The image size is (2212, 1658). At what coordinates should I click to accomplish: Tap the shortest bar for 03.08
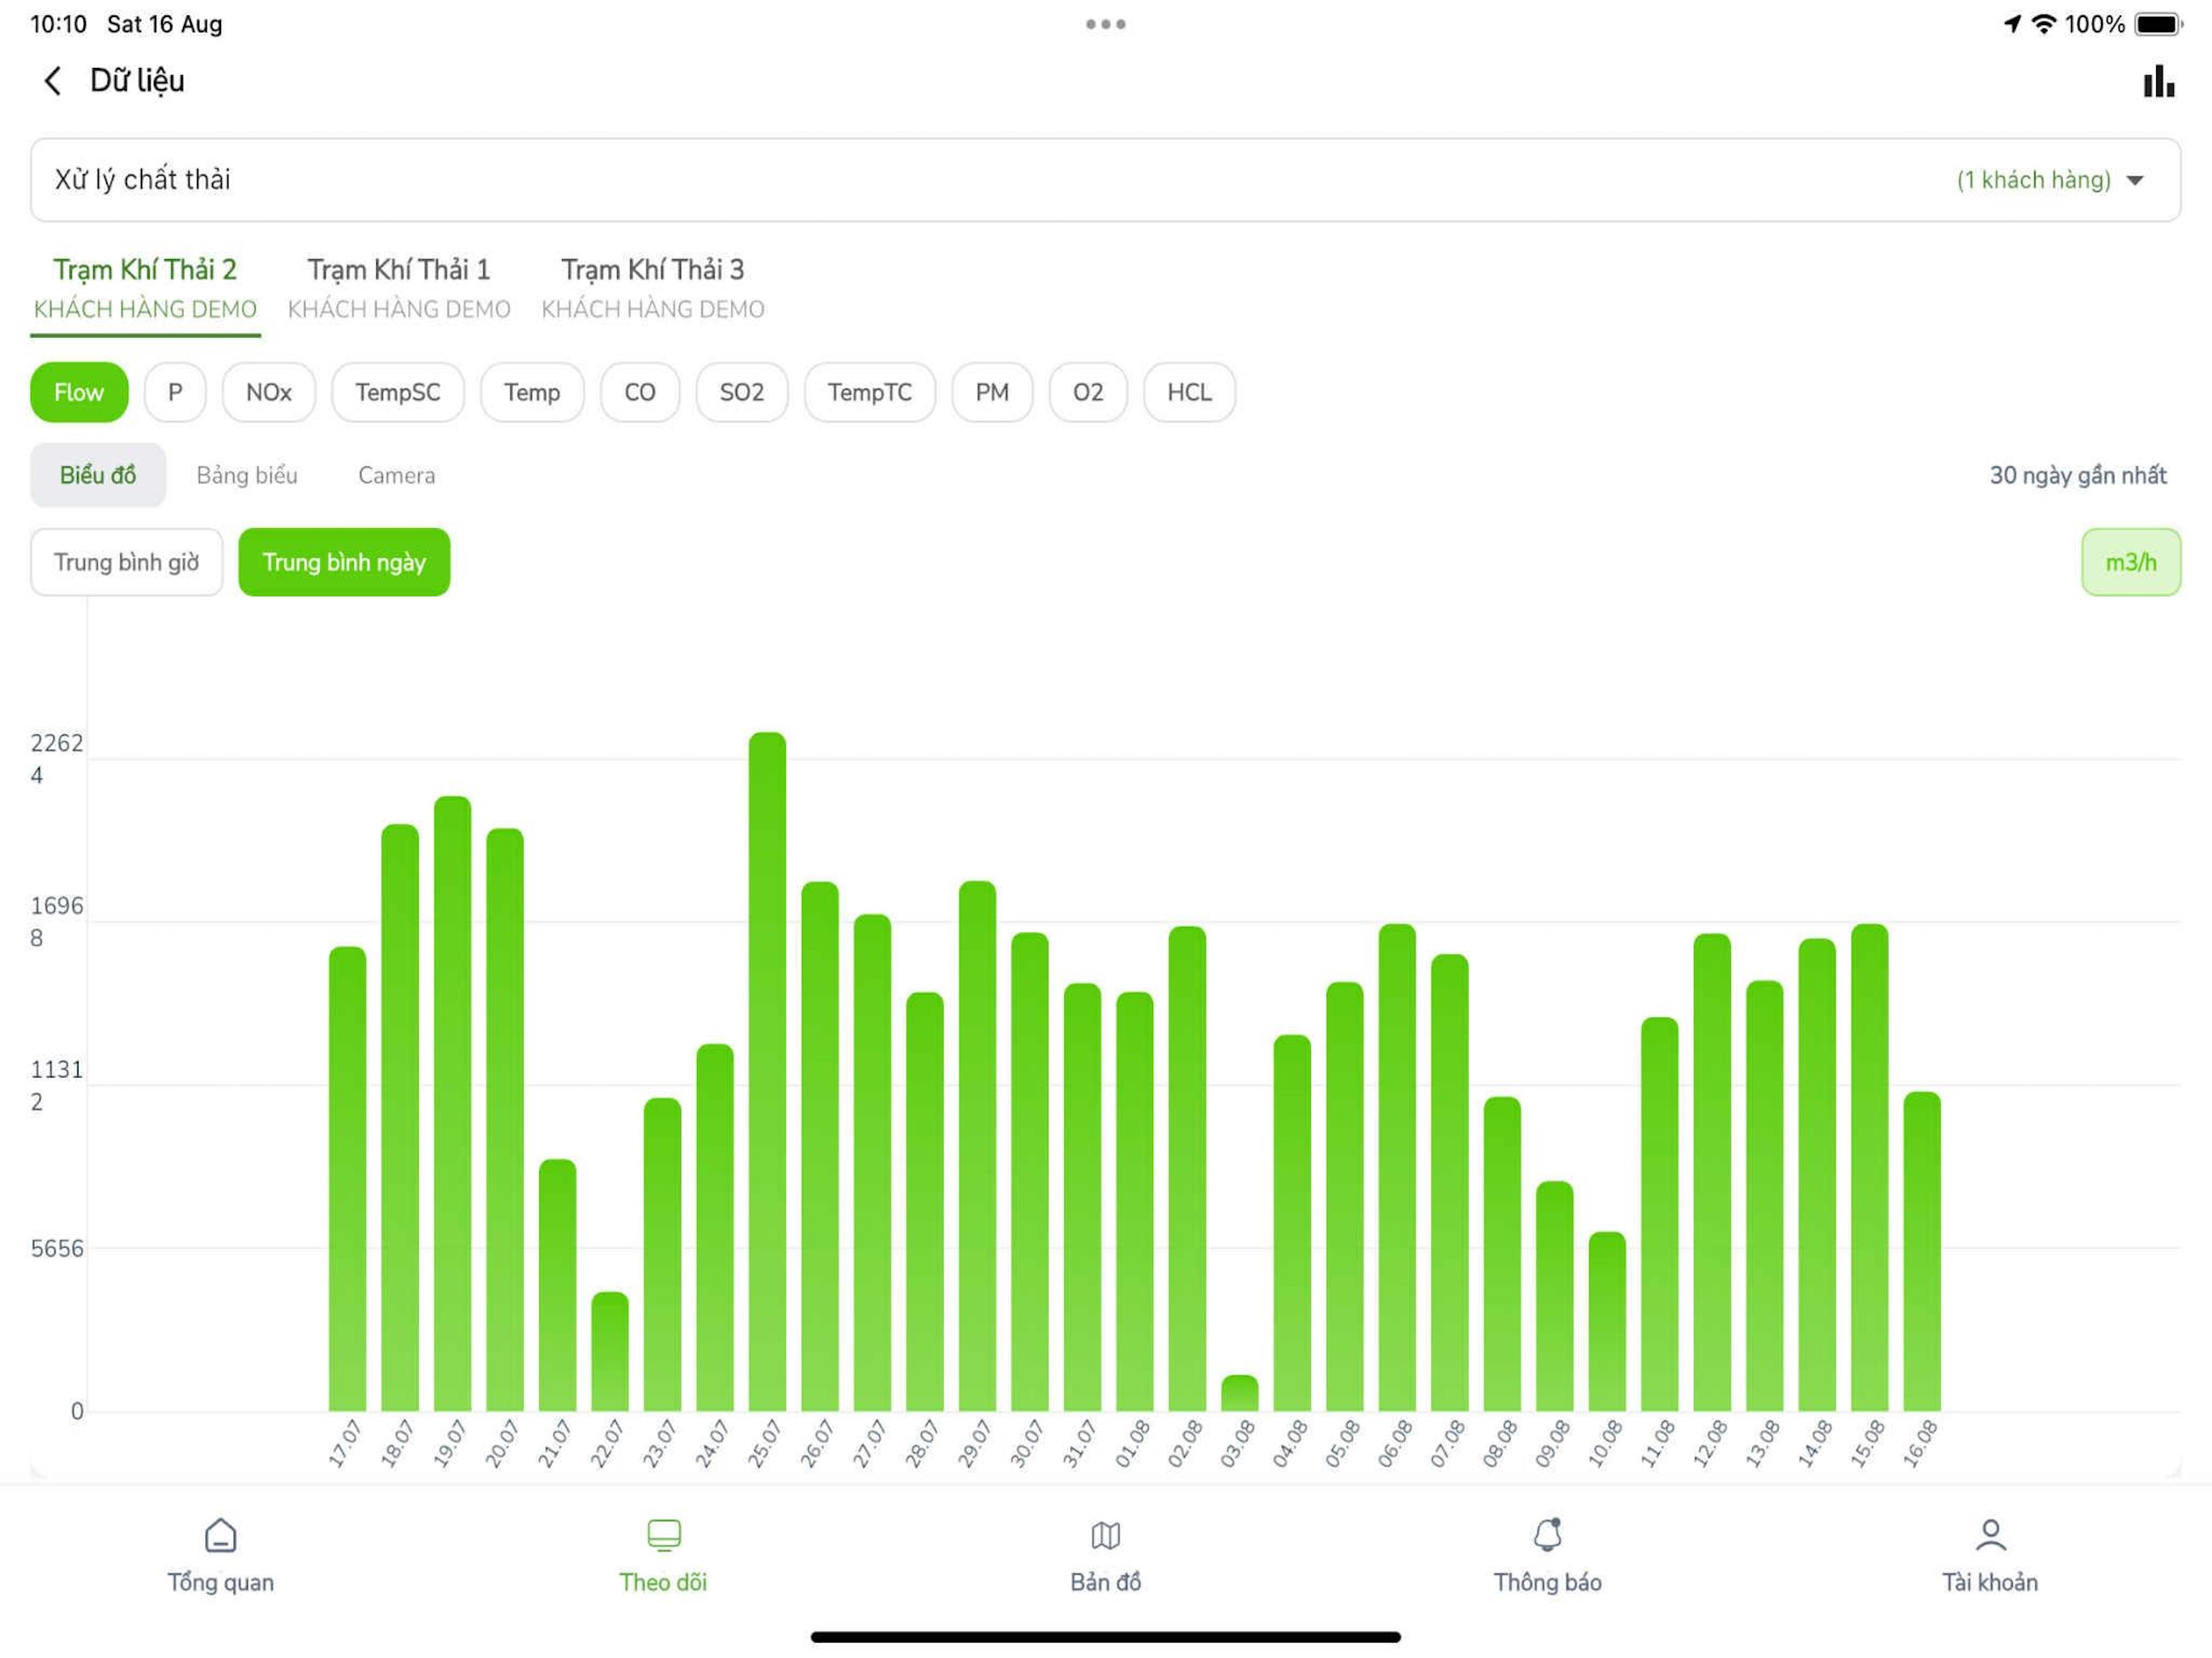point(1240,1393)
